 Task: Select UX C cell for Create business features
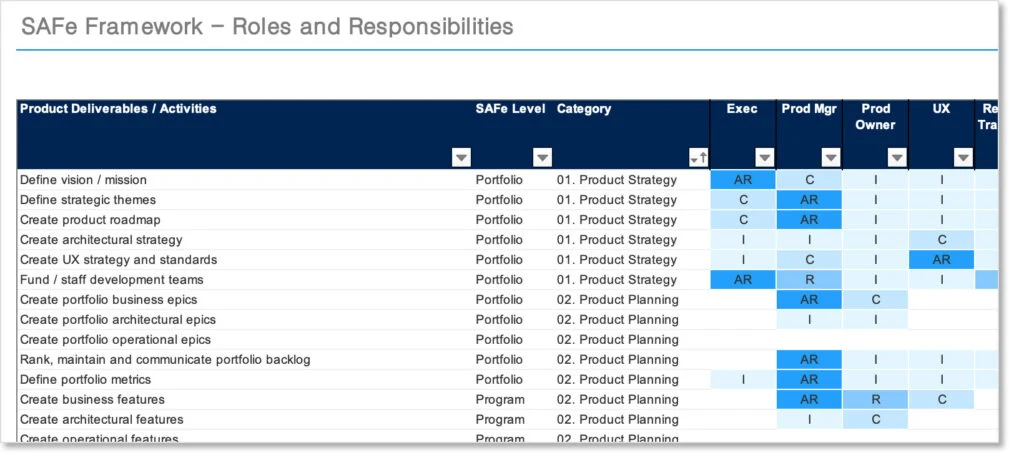[x=941, y=399]
